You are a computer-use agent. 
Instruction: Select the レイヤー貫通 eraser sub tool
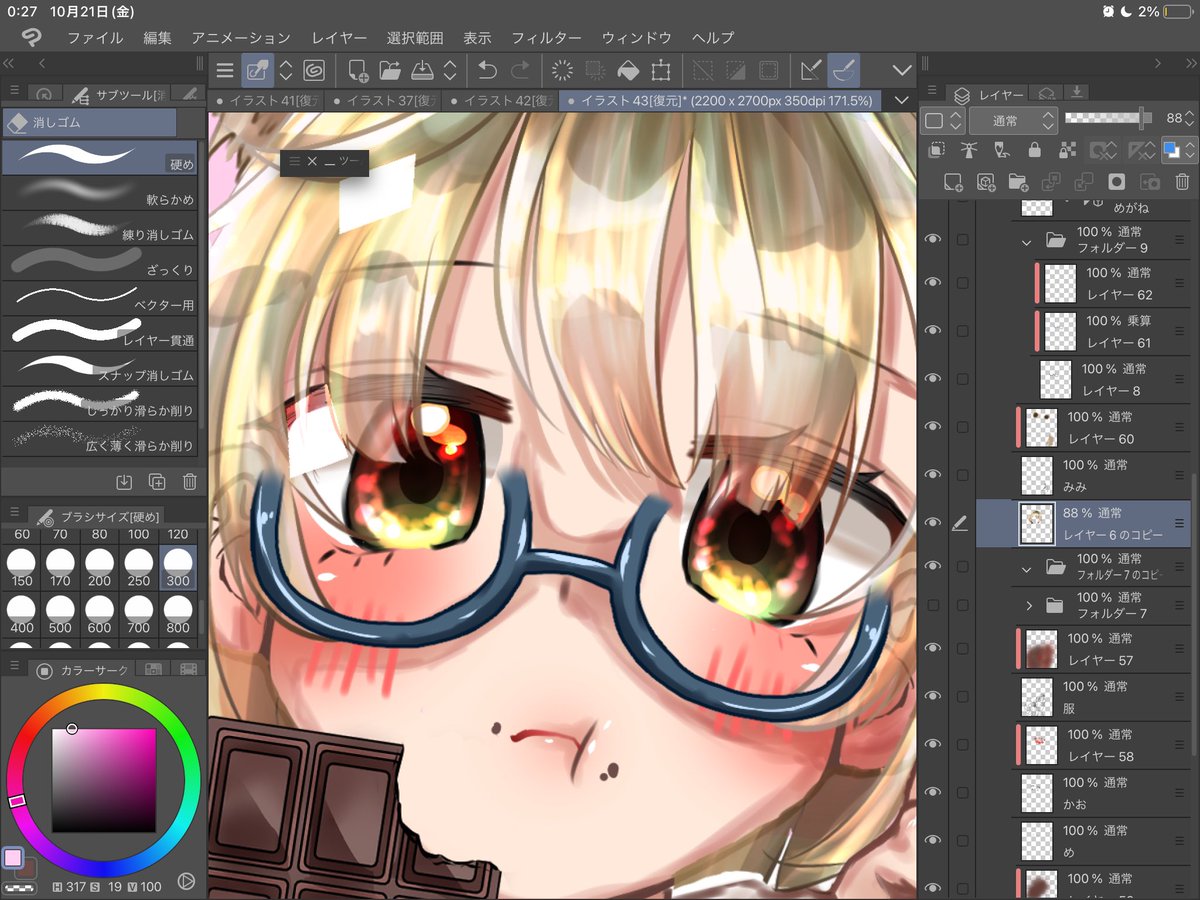[x=100, y=334]
